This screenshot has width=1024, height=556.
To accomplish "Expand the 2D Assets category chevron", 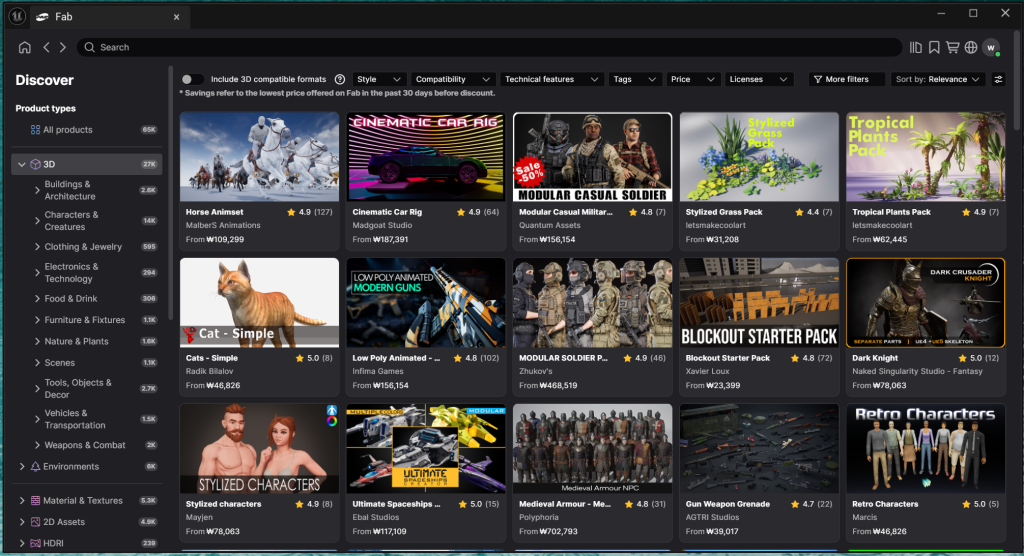I will tap(22, 522).
